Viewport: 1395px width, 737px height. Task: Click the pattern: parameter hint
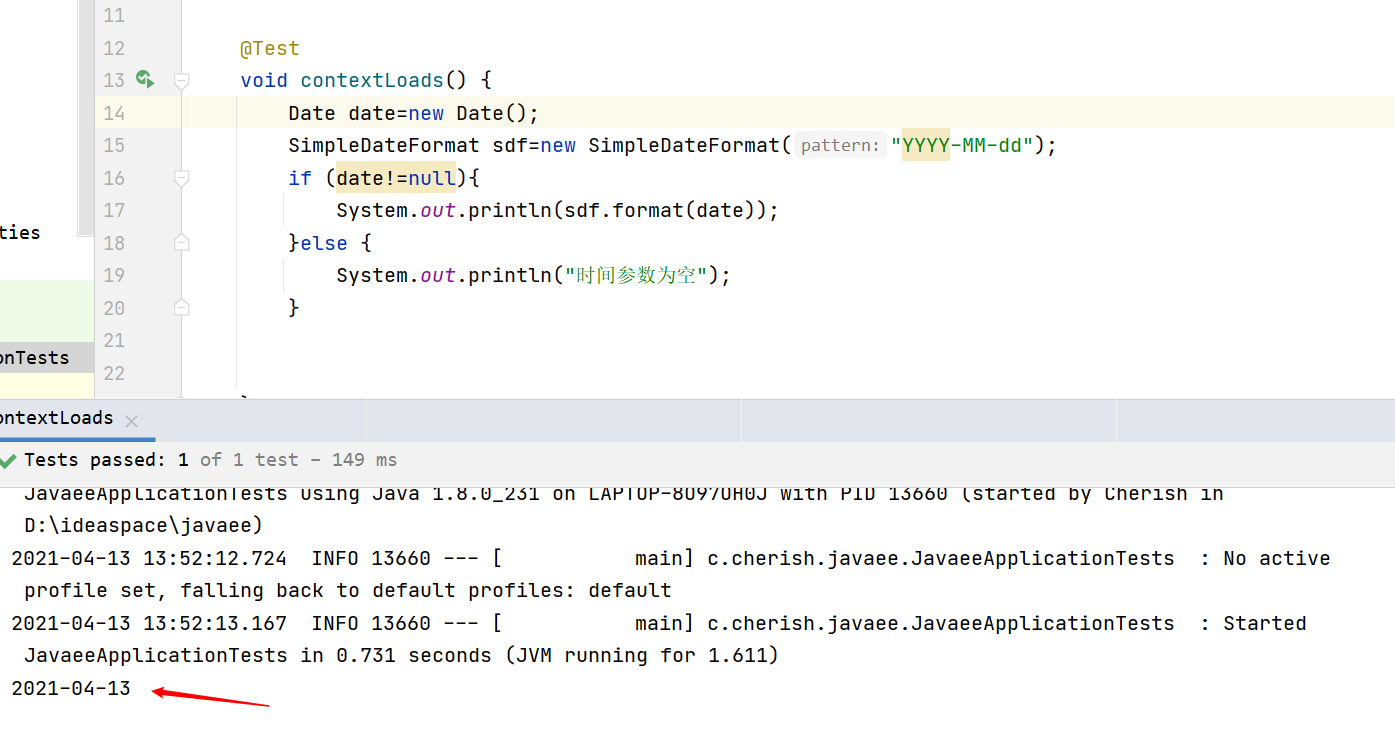pyautogui.click(x=841, y=146)
